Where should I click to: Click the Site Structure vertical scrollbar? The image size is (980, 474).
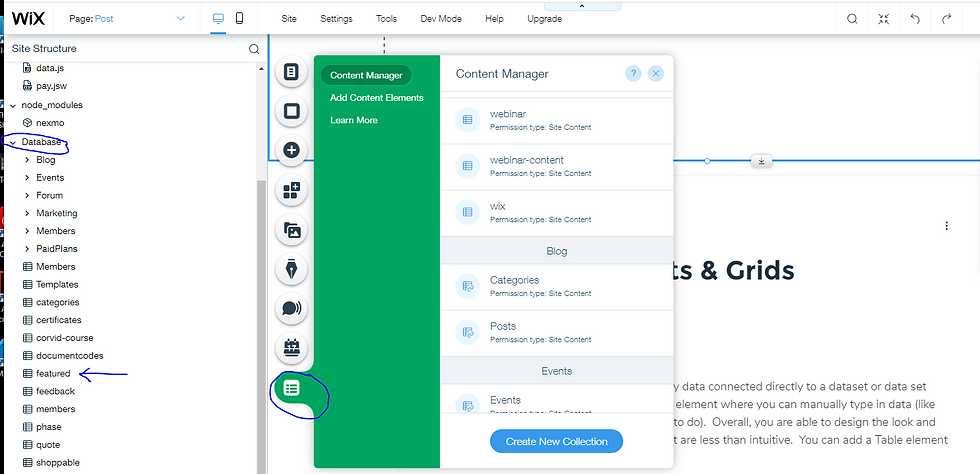point(262,325)
